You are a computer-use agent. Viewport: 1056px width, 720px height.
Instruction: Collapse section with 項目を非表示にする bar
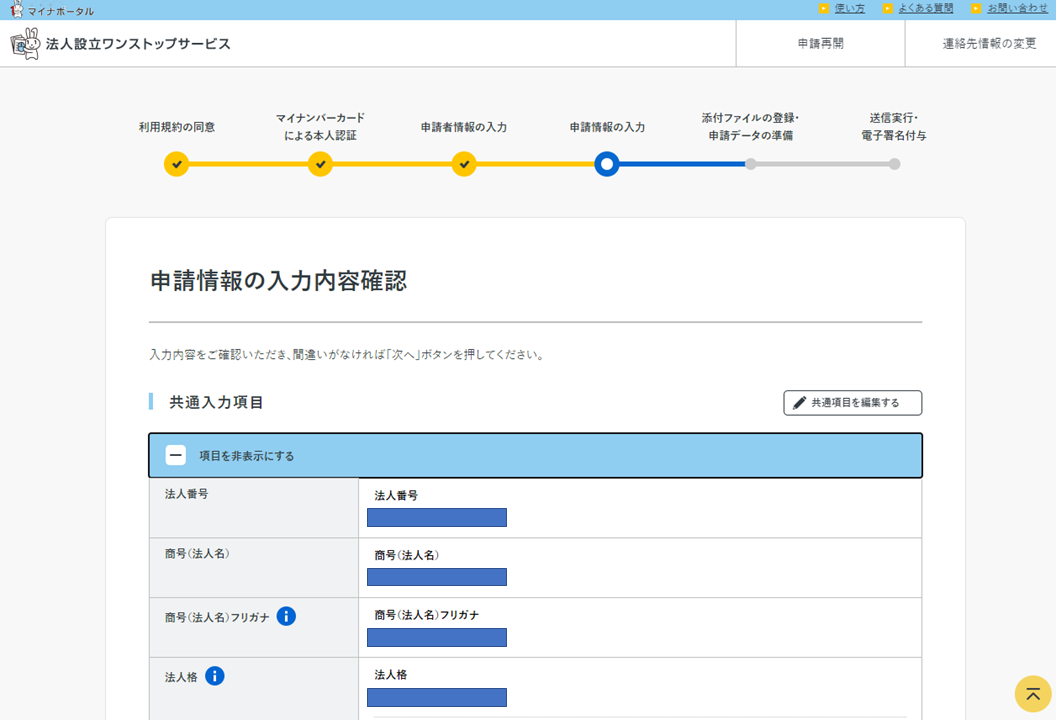[535, 456]
